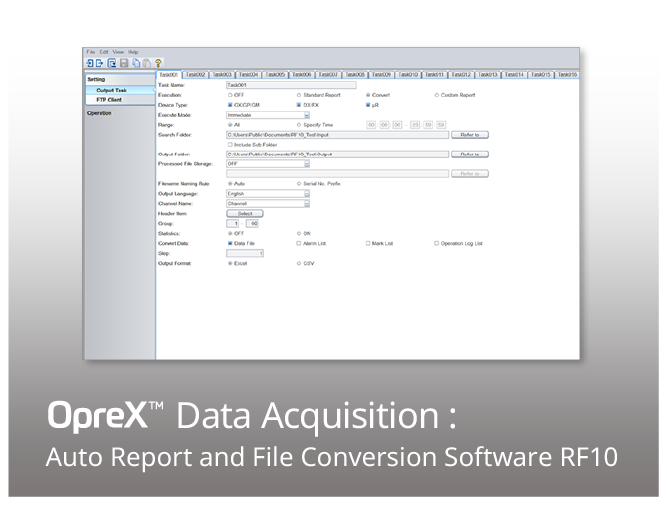Click the copy toolbar icon
Screen dimensions: 667x505
pos(136,63)
